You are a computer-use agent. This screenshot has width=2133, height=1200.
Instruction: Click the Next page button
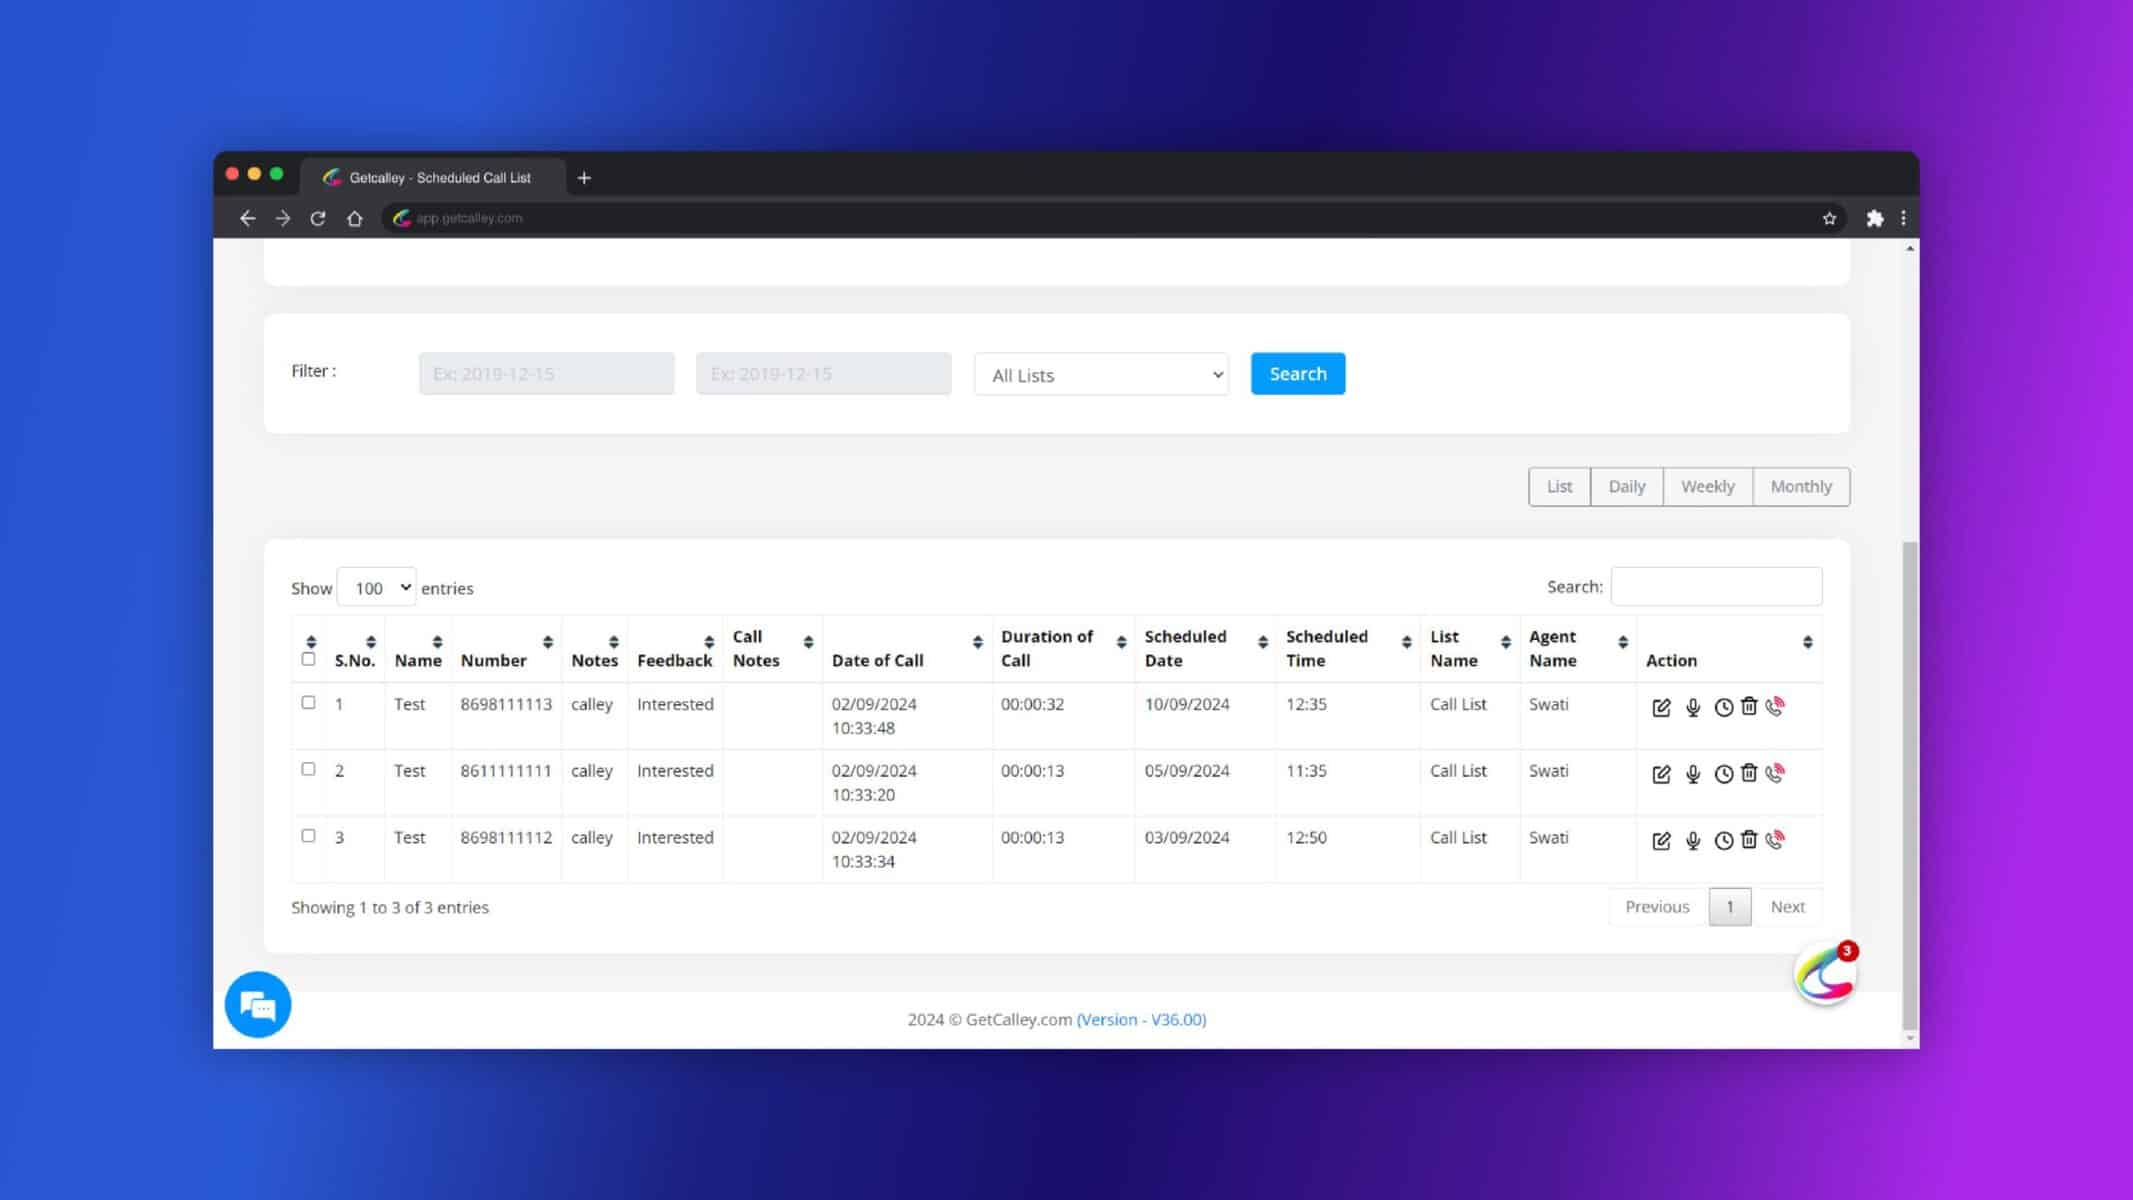(x=1789, y=905)
